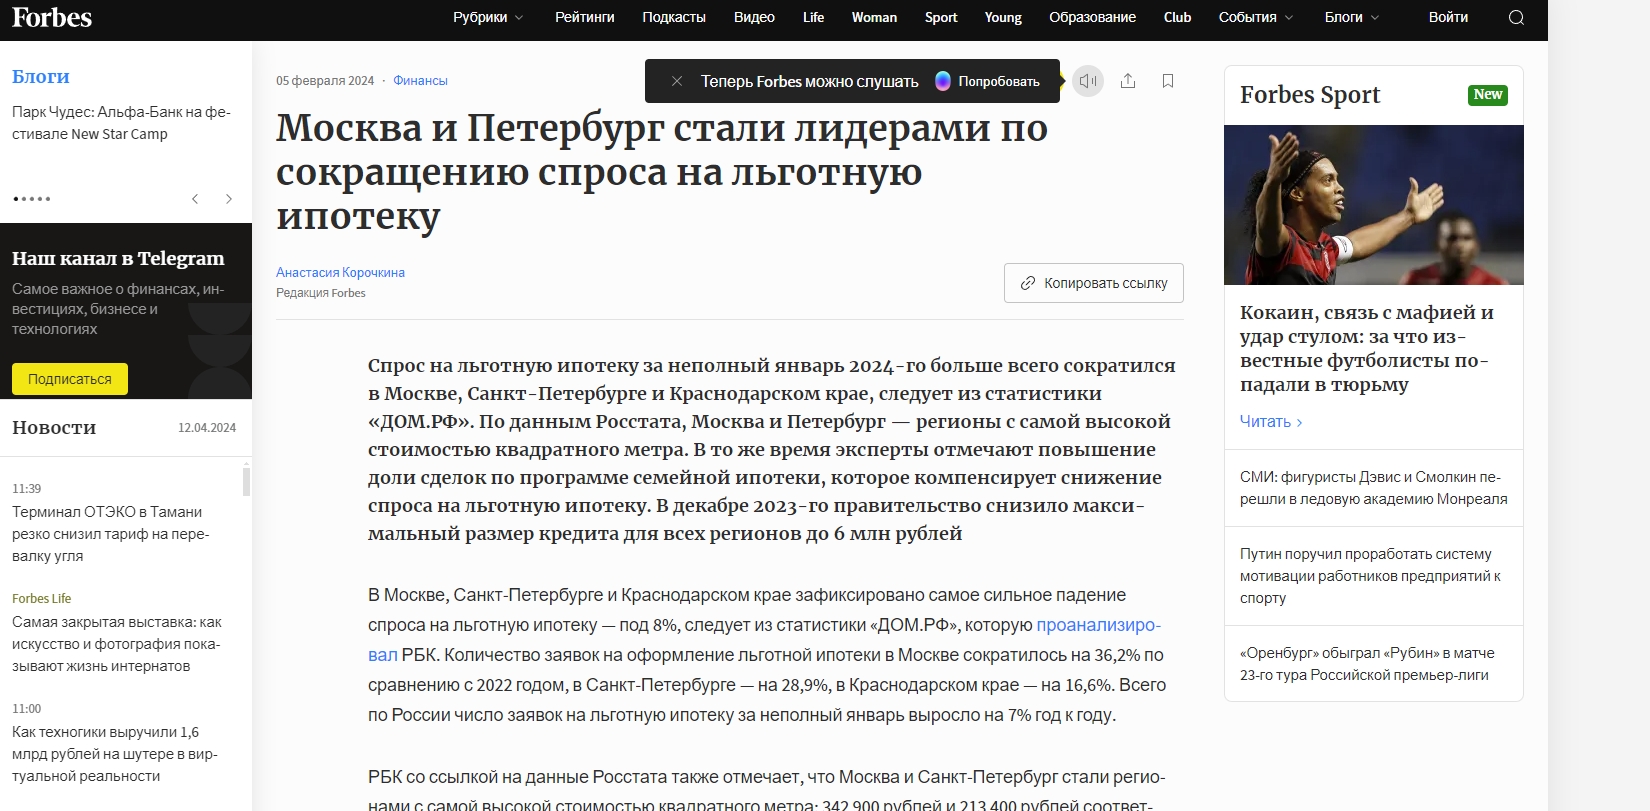
Task: Read 'Как техногики выручили 1,6 млрд' news
Action: [x=114, y=754]
